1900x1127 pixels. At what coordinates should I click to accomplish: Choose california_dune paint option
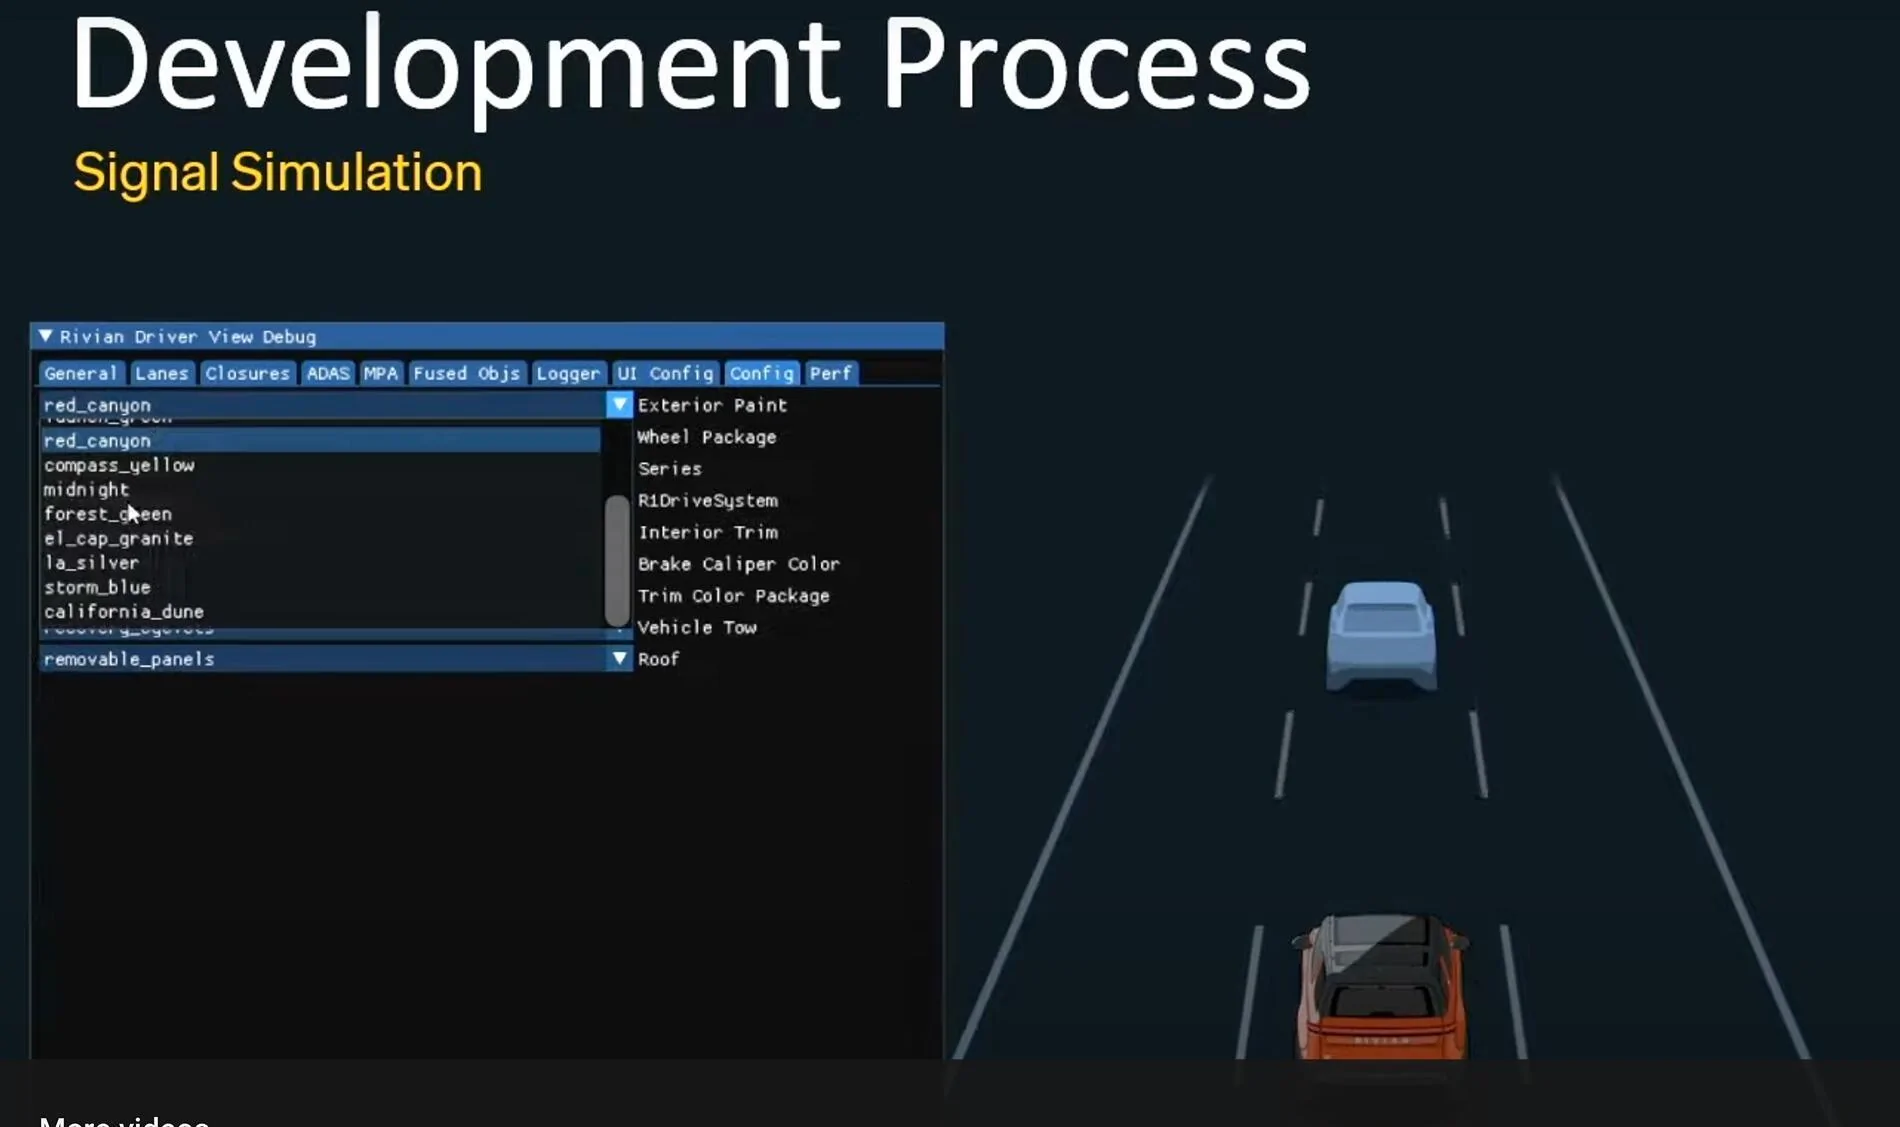(320, 611)
